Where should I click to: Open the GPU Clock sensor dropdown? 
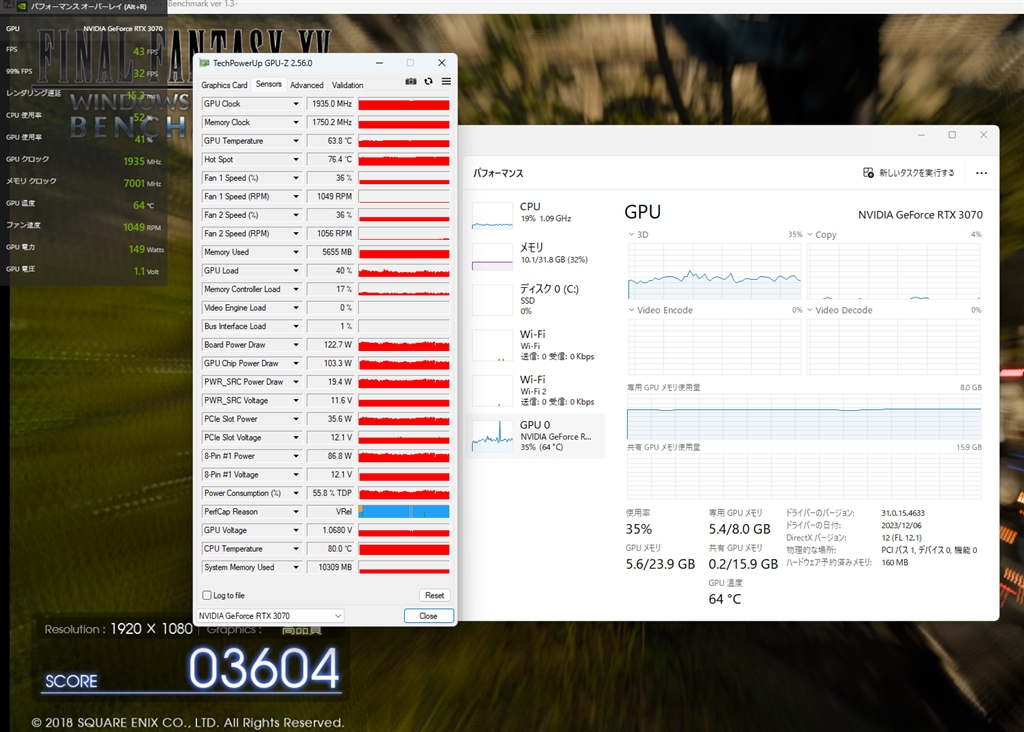point(296,104)
